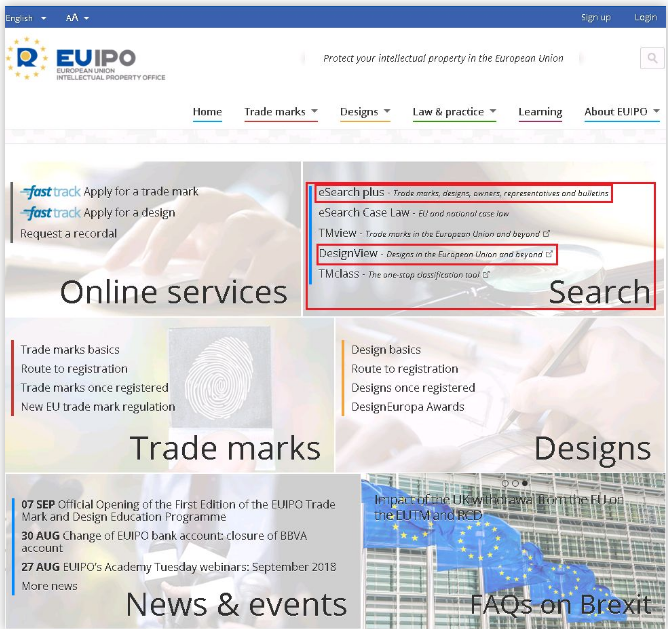Click Design basics link

(386, 350)
